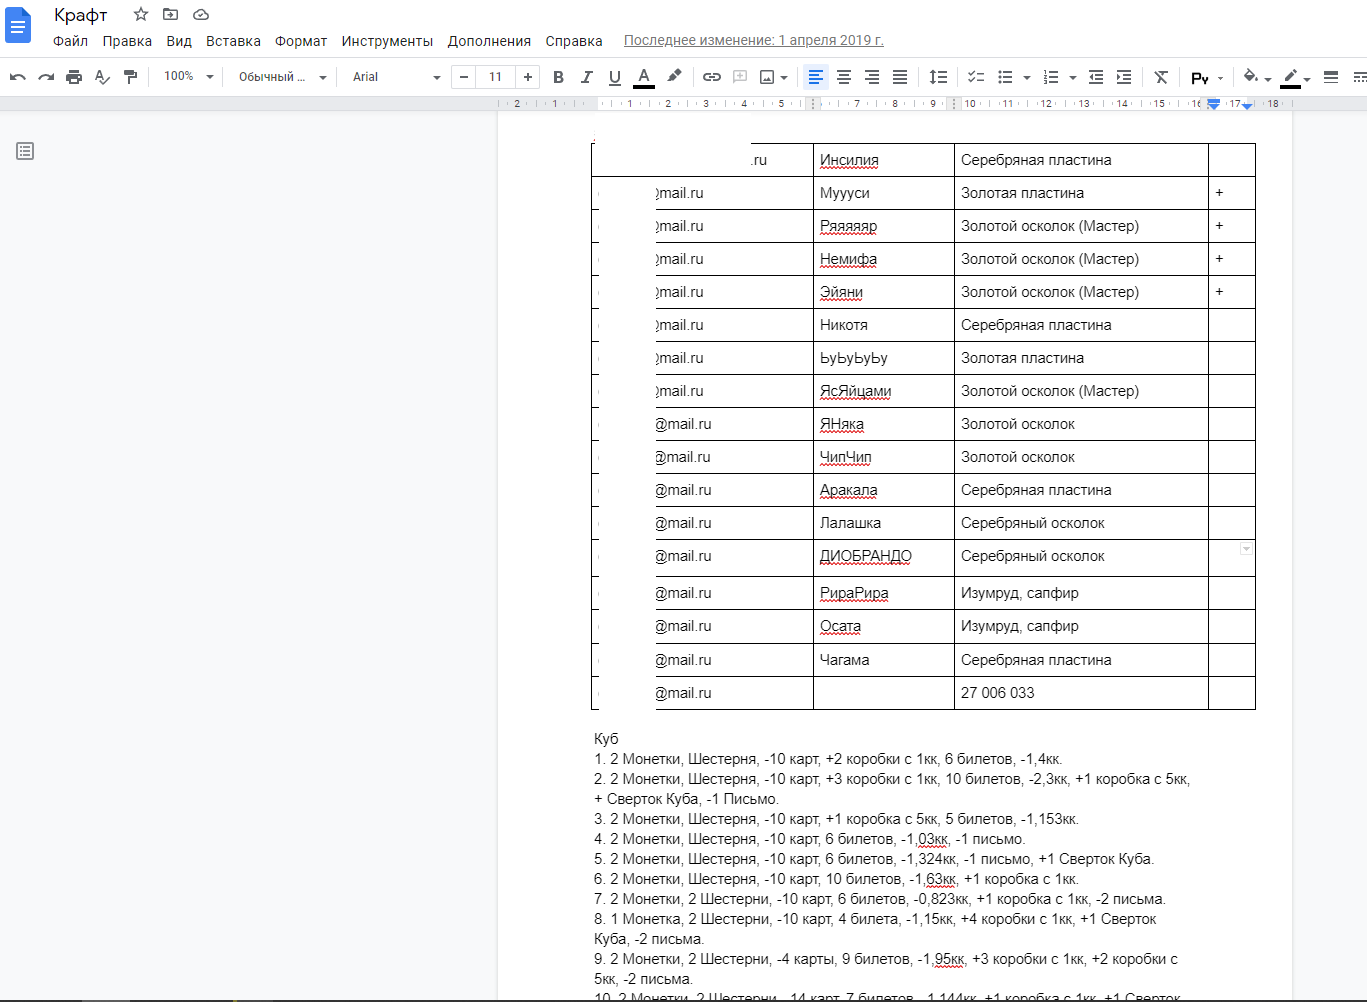Click the font size field showing 11
This screenshot has height=1005, width=1372.
(x=496, y=77)
